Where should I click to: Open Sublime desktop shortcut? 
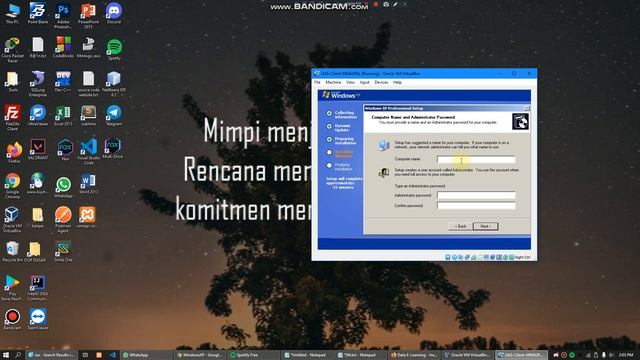click(x=89, y=116)
